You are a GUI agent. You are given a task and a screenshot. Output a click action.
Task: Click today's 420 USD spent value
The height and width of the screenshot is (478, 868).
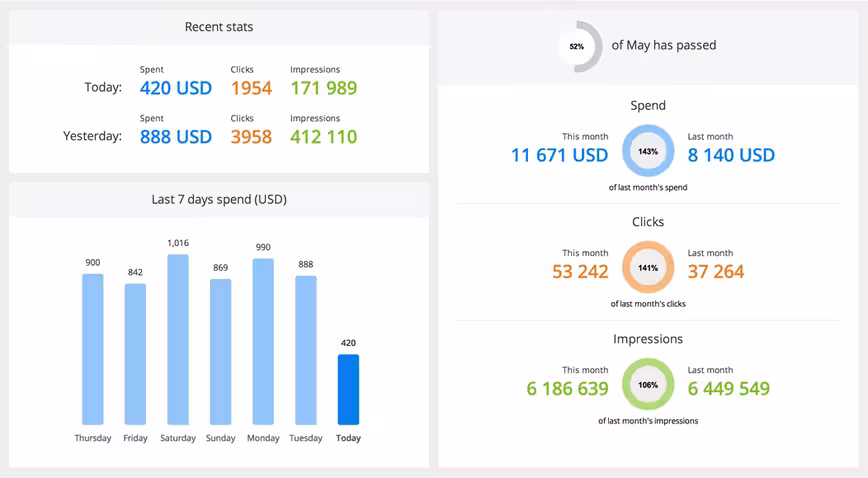175,88
